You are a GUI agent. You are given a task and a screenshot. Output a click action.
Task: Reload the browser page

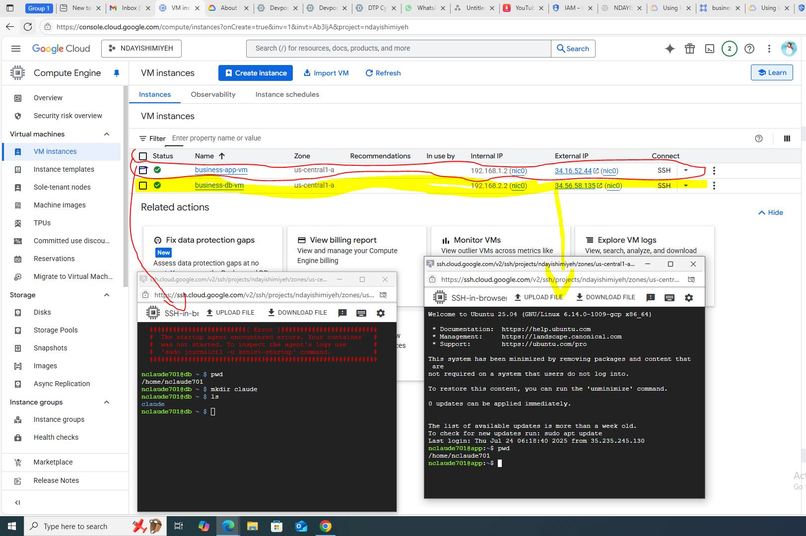(x=27, y=27)
